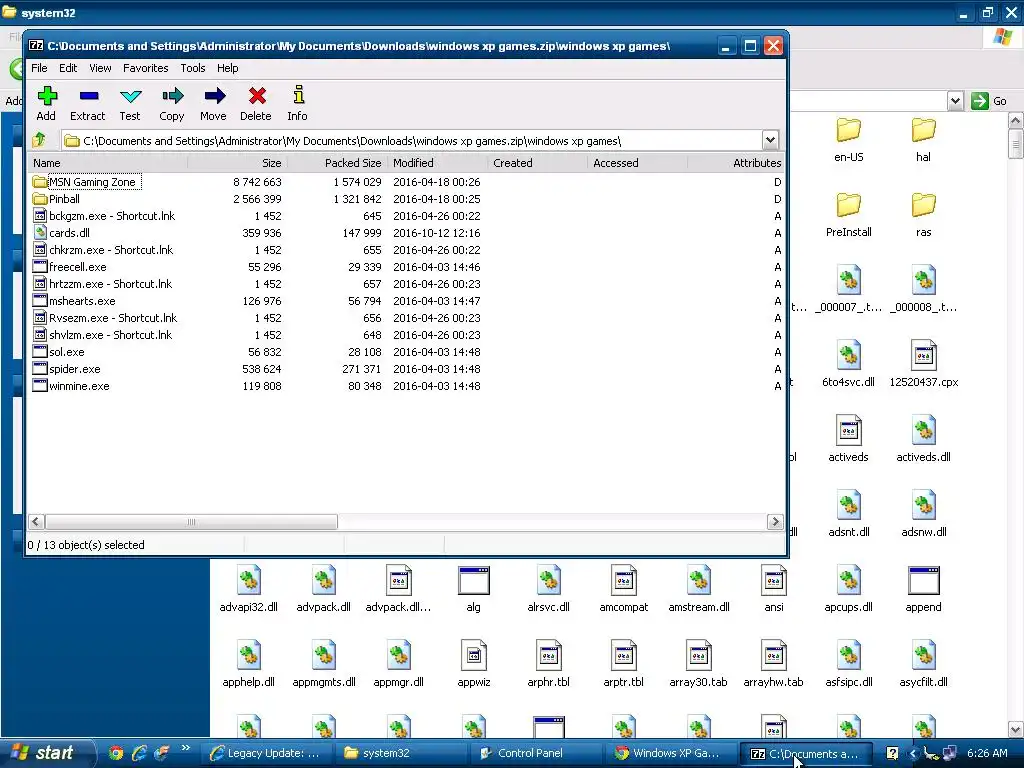The width and height of the screenshot is (1024, 768).
Task: Click system32 vertical scrollbar up arrow
Action: 1016,121
